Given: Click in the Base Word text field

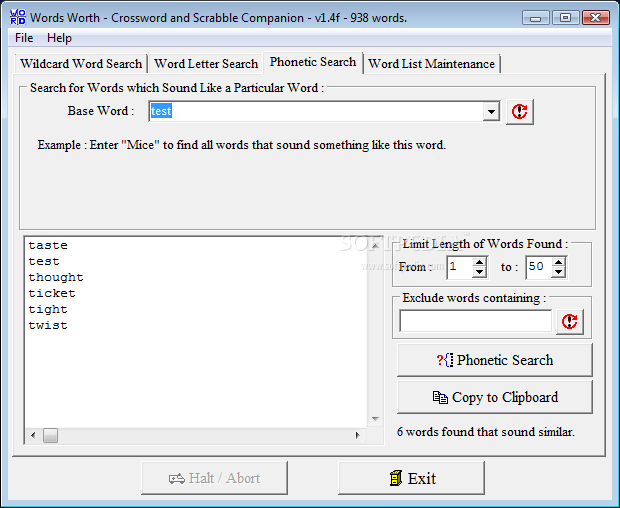Looking at the screenshot, I should coord(316,111).
